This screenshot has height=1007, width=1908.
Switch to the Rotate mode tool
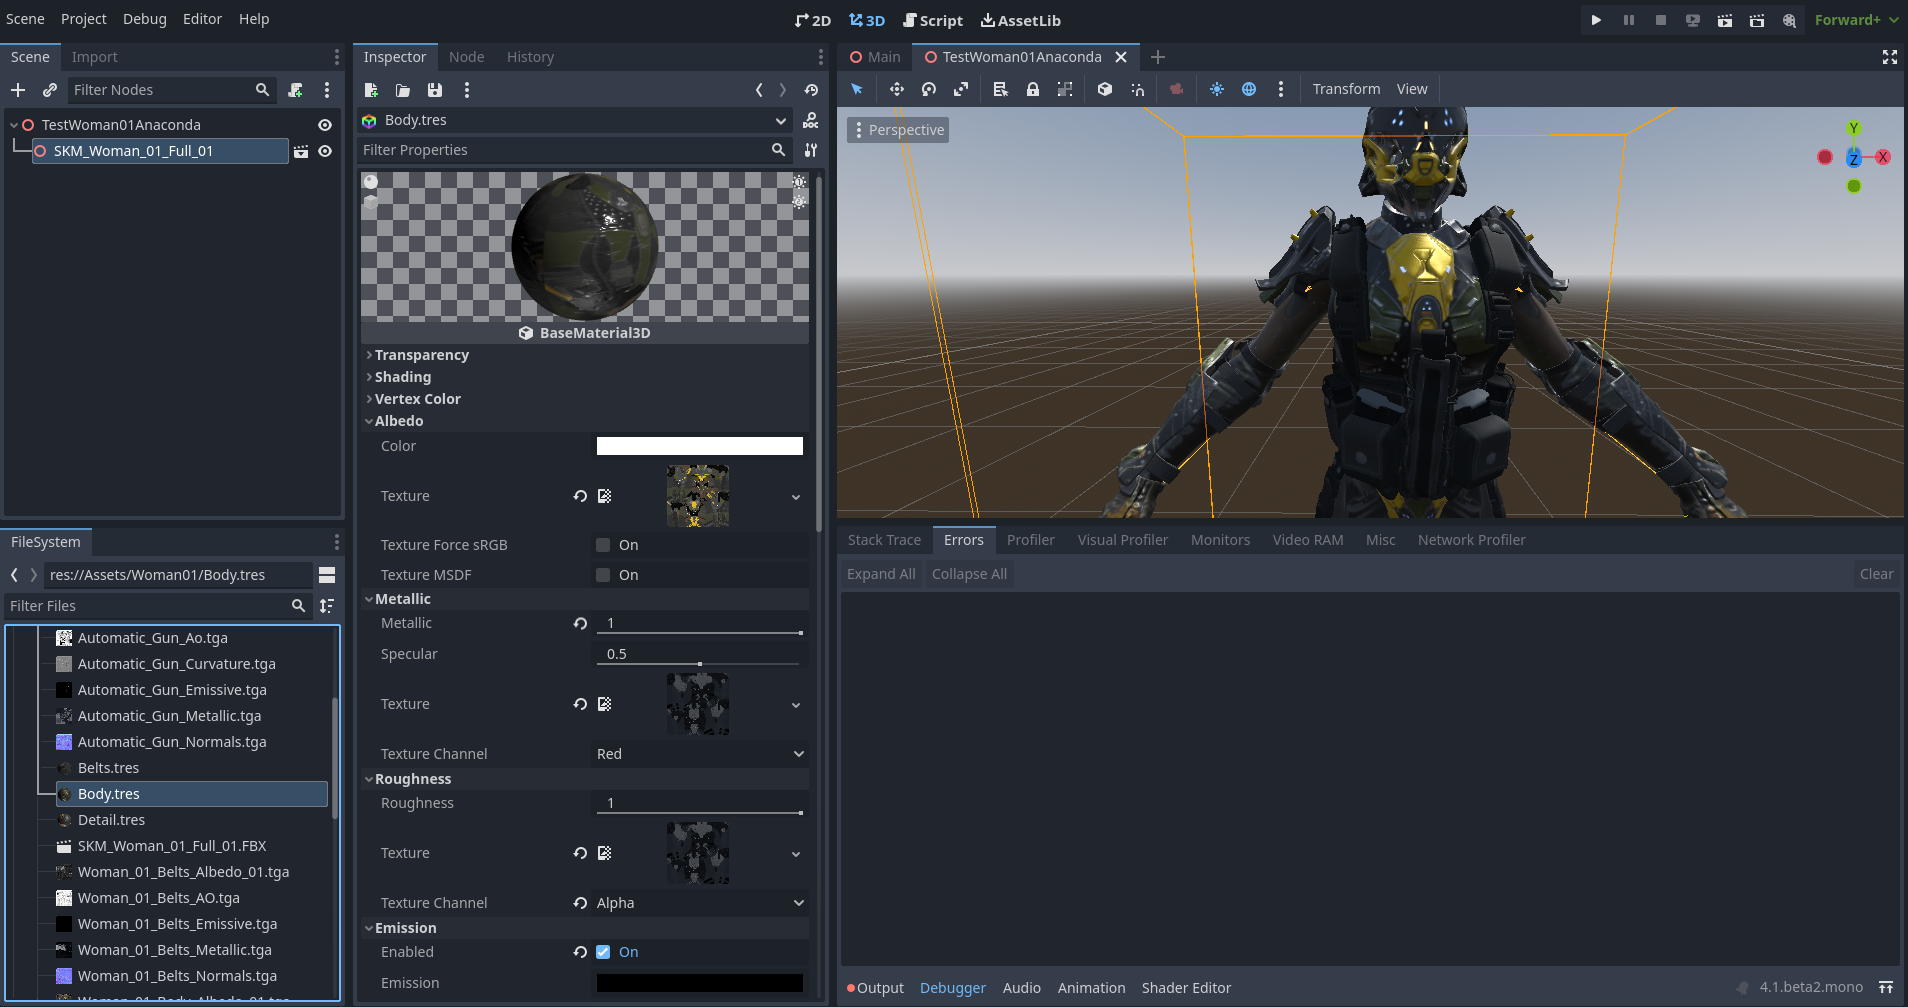[928, 89]
